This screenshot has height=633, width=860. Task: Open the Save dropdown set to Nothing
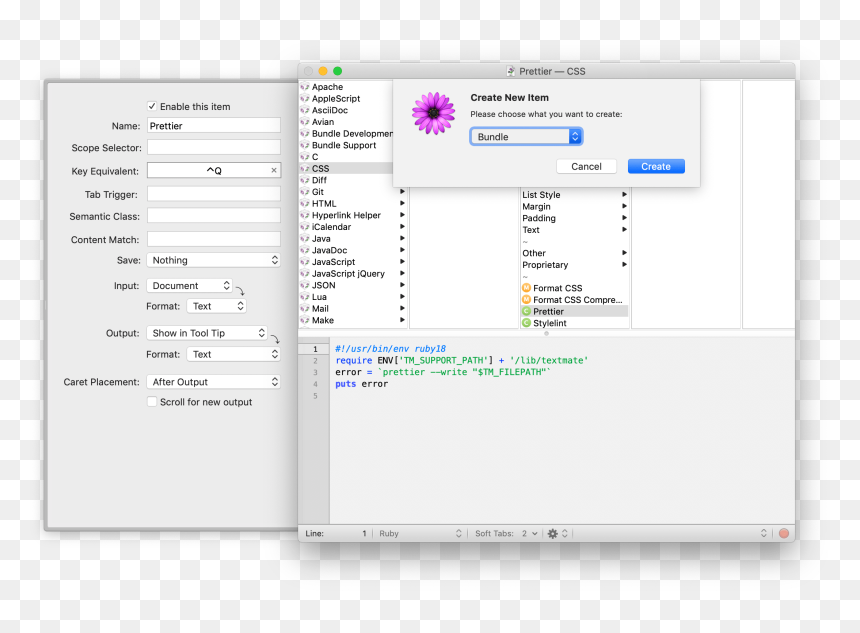click(213, 260)
